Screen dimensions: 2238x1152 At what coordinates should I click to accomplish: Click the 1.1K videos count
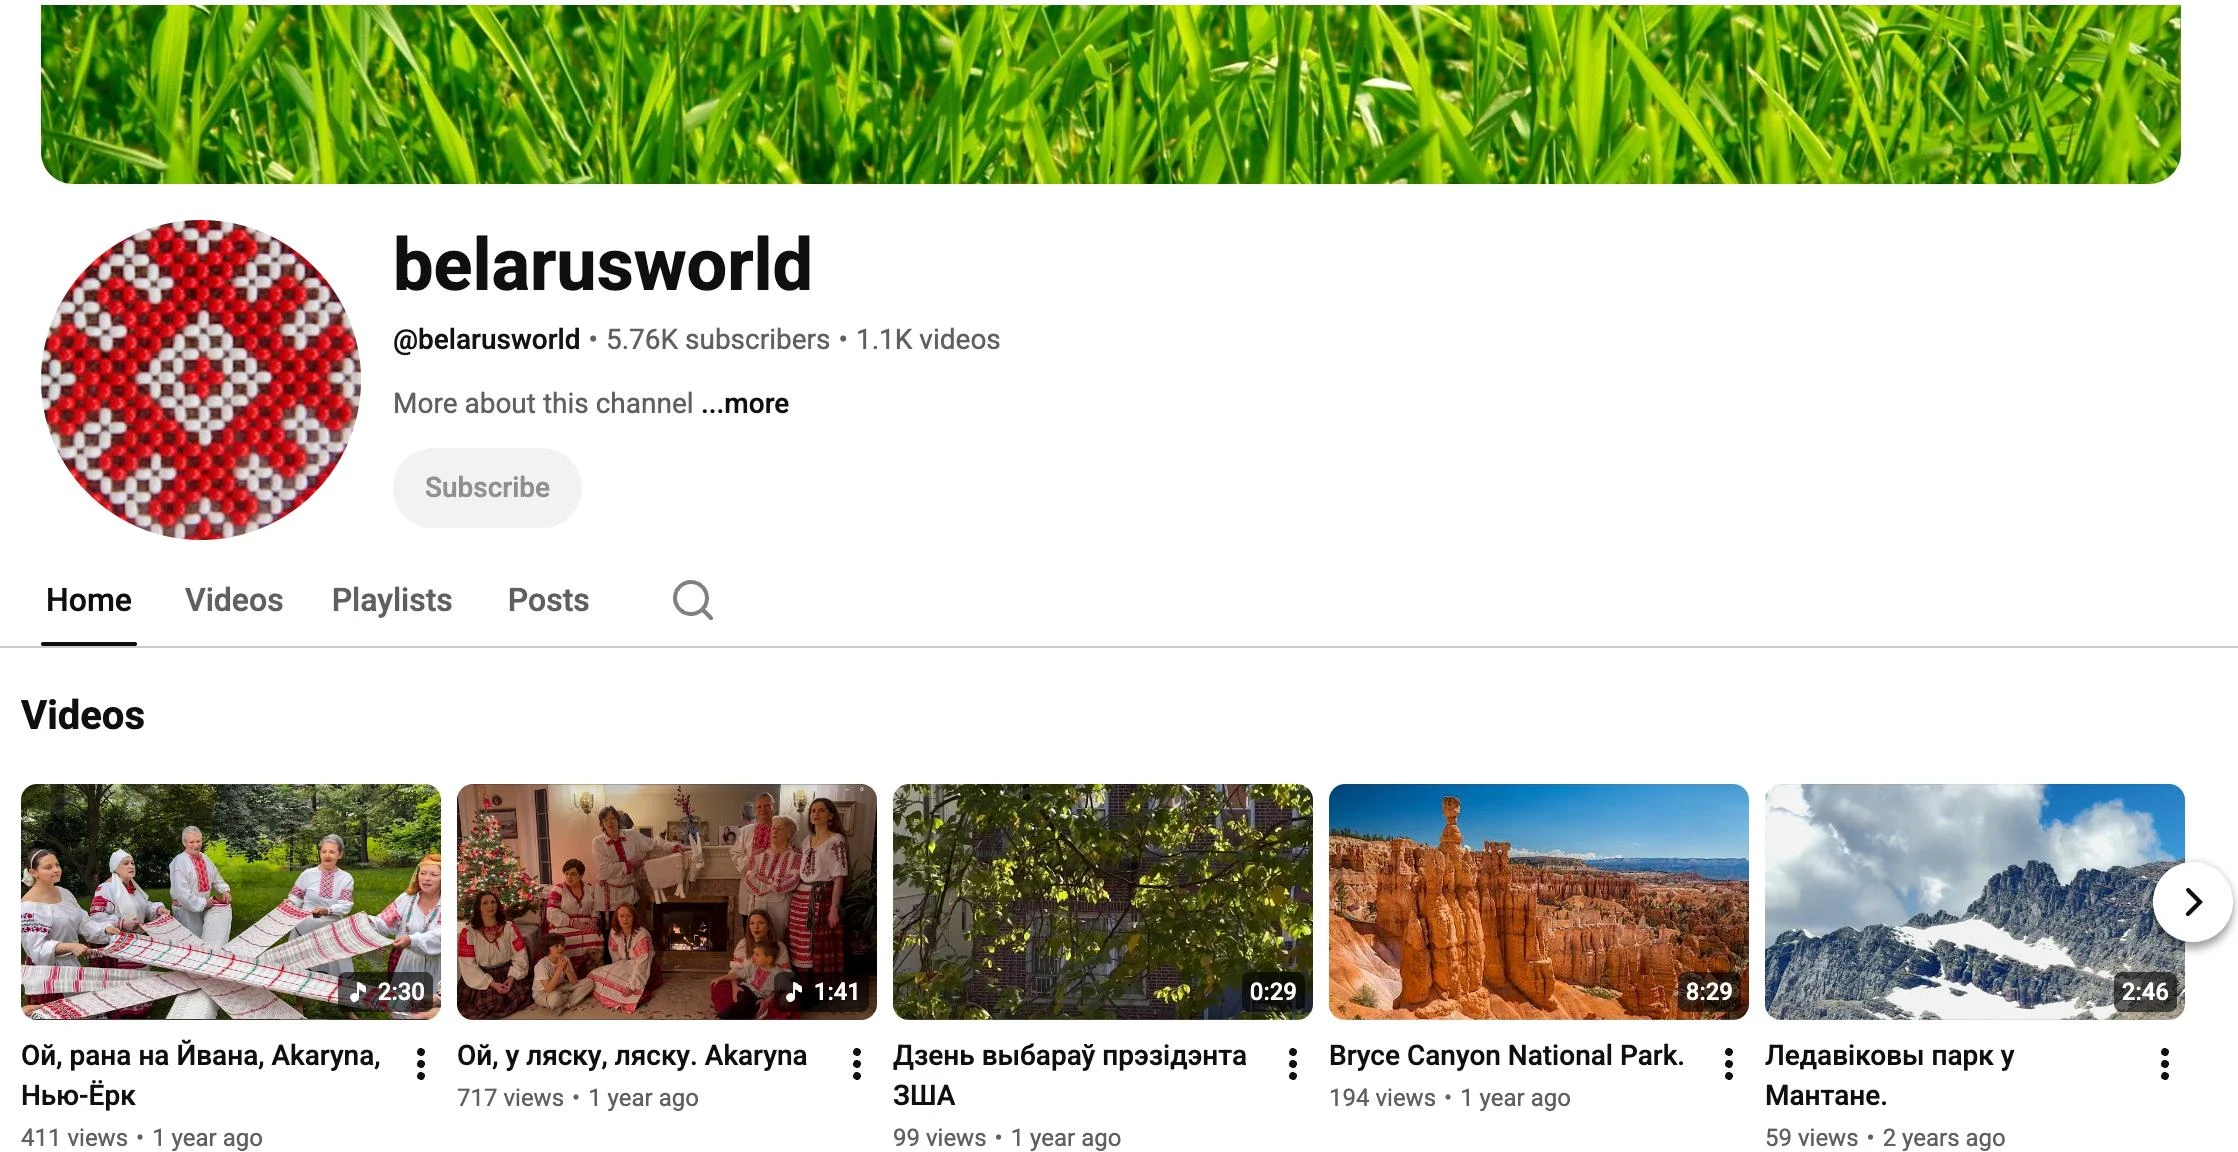[928, 340]
